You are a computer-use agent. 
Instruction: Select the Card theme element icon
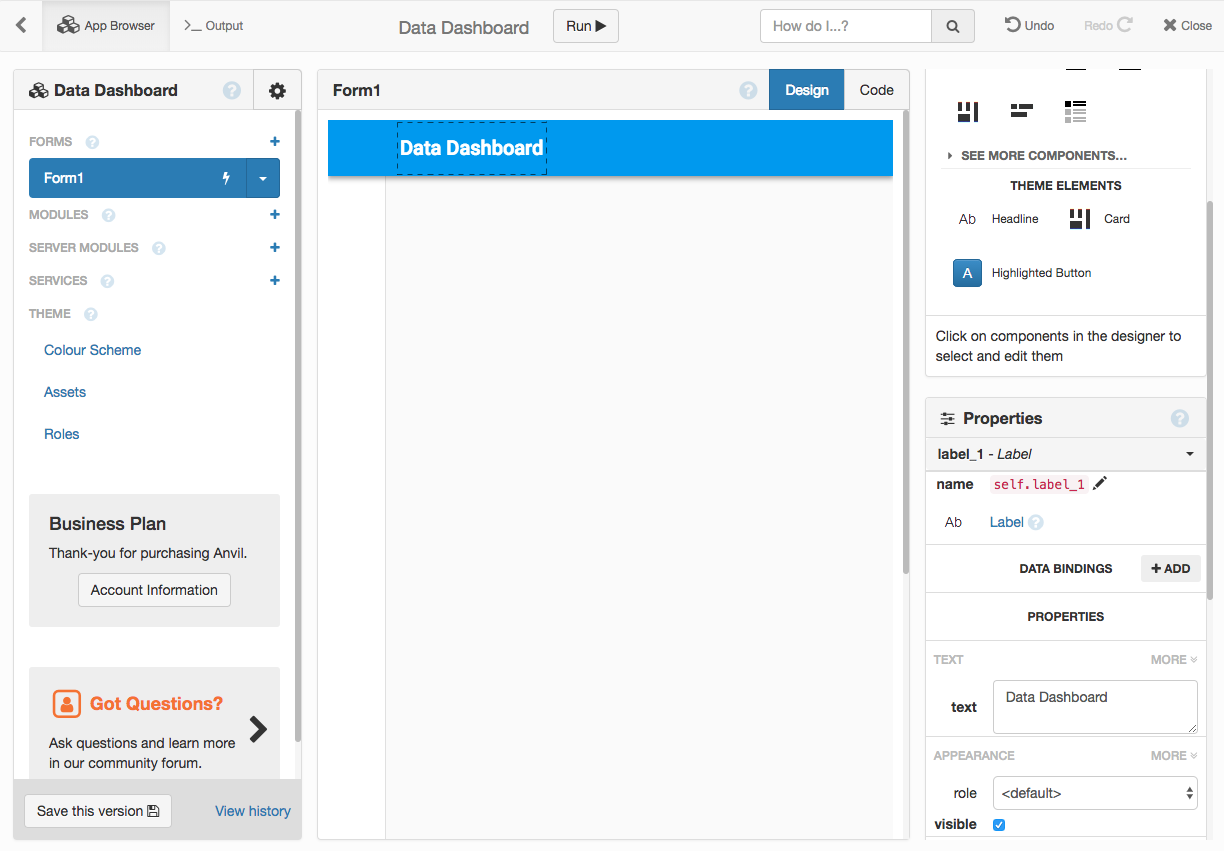click(x=1080, y=219)
